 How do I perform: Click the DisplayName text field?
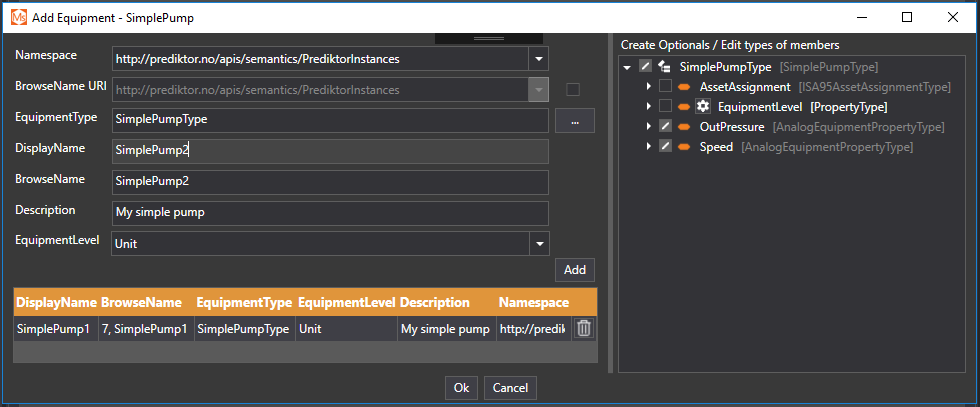click(x=330, y=151)
